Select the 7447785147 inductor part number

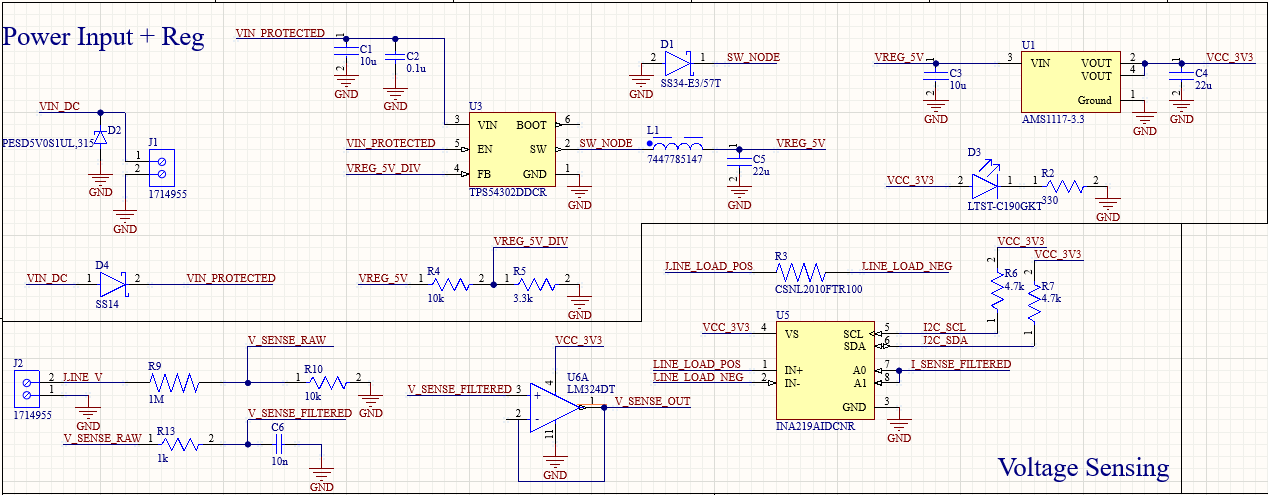click(675, 160)
